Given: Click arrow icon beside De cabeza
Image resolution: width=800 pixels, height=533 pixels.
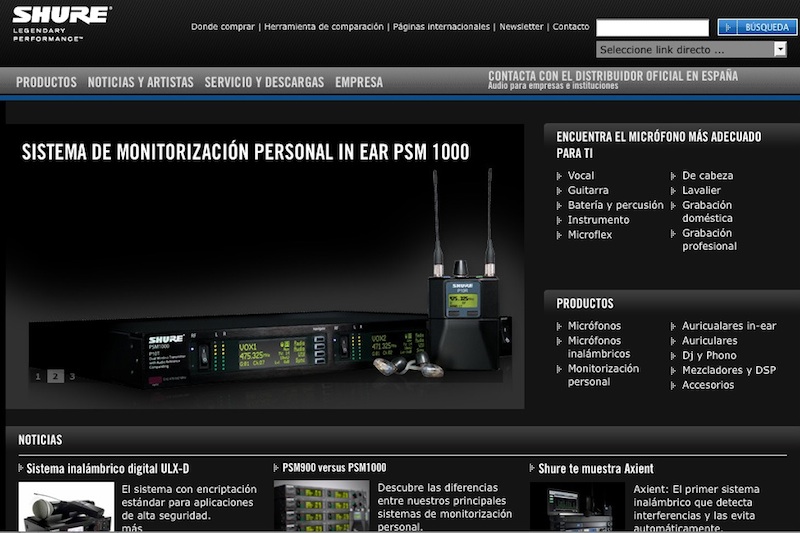Looking at the screenshot, I should pyautogui.click(x=673, y=176).
